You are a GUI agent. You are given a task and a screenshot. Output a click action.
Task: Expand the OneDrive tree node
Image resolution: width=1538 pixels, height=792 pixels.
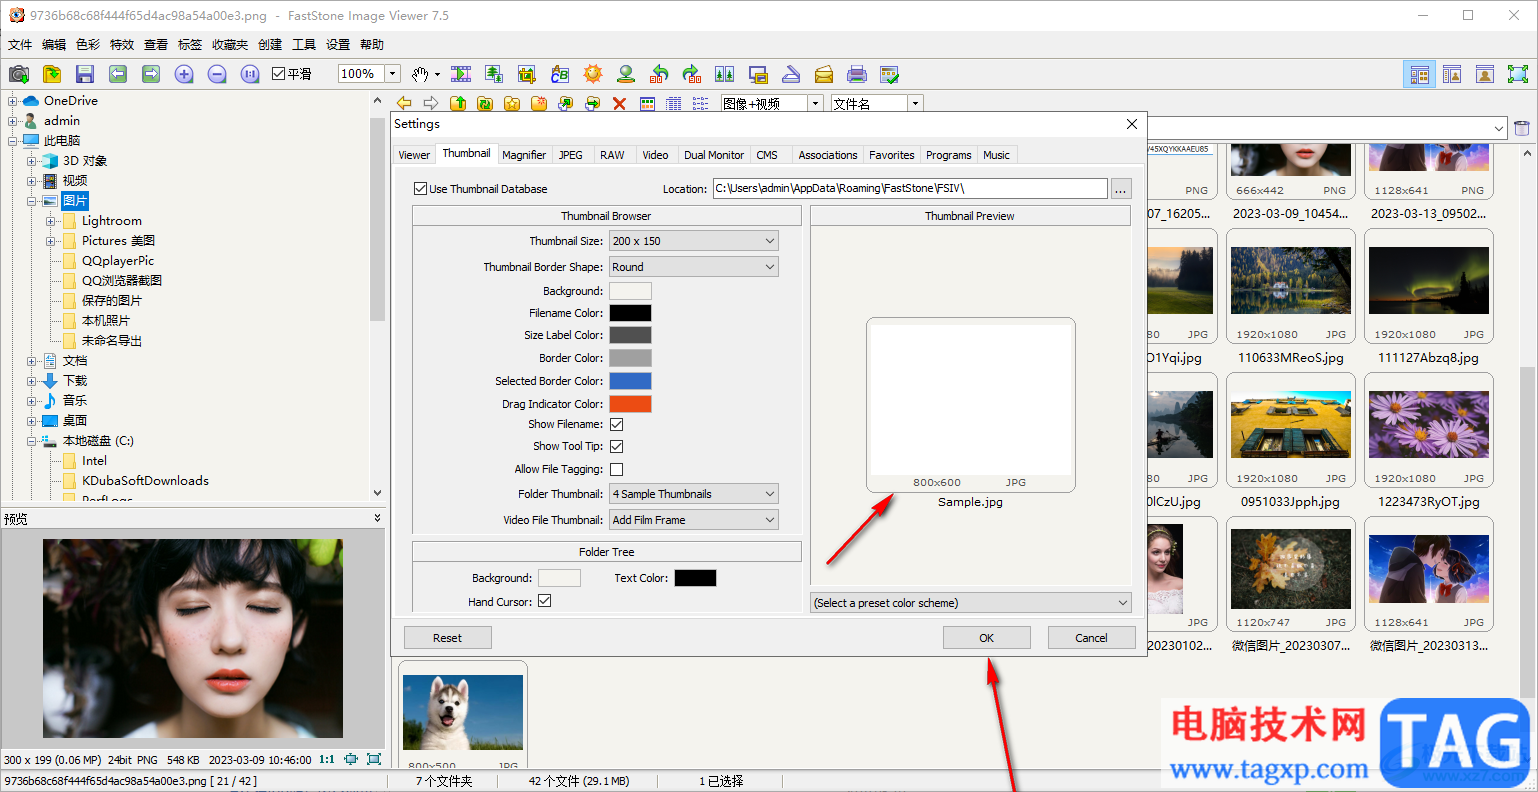13,101
